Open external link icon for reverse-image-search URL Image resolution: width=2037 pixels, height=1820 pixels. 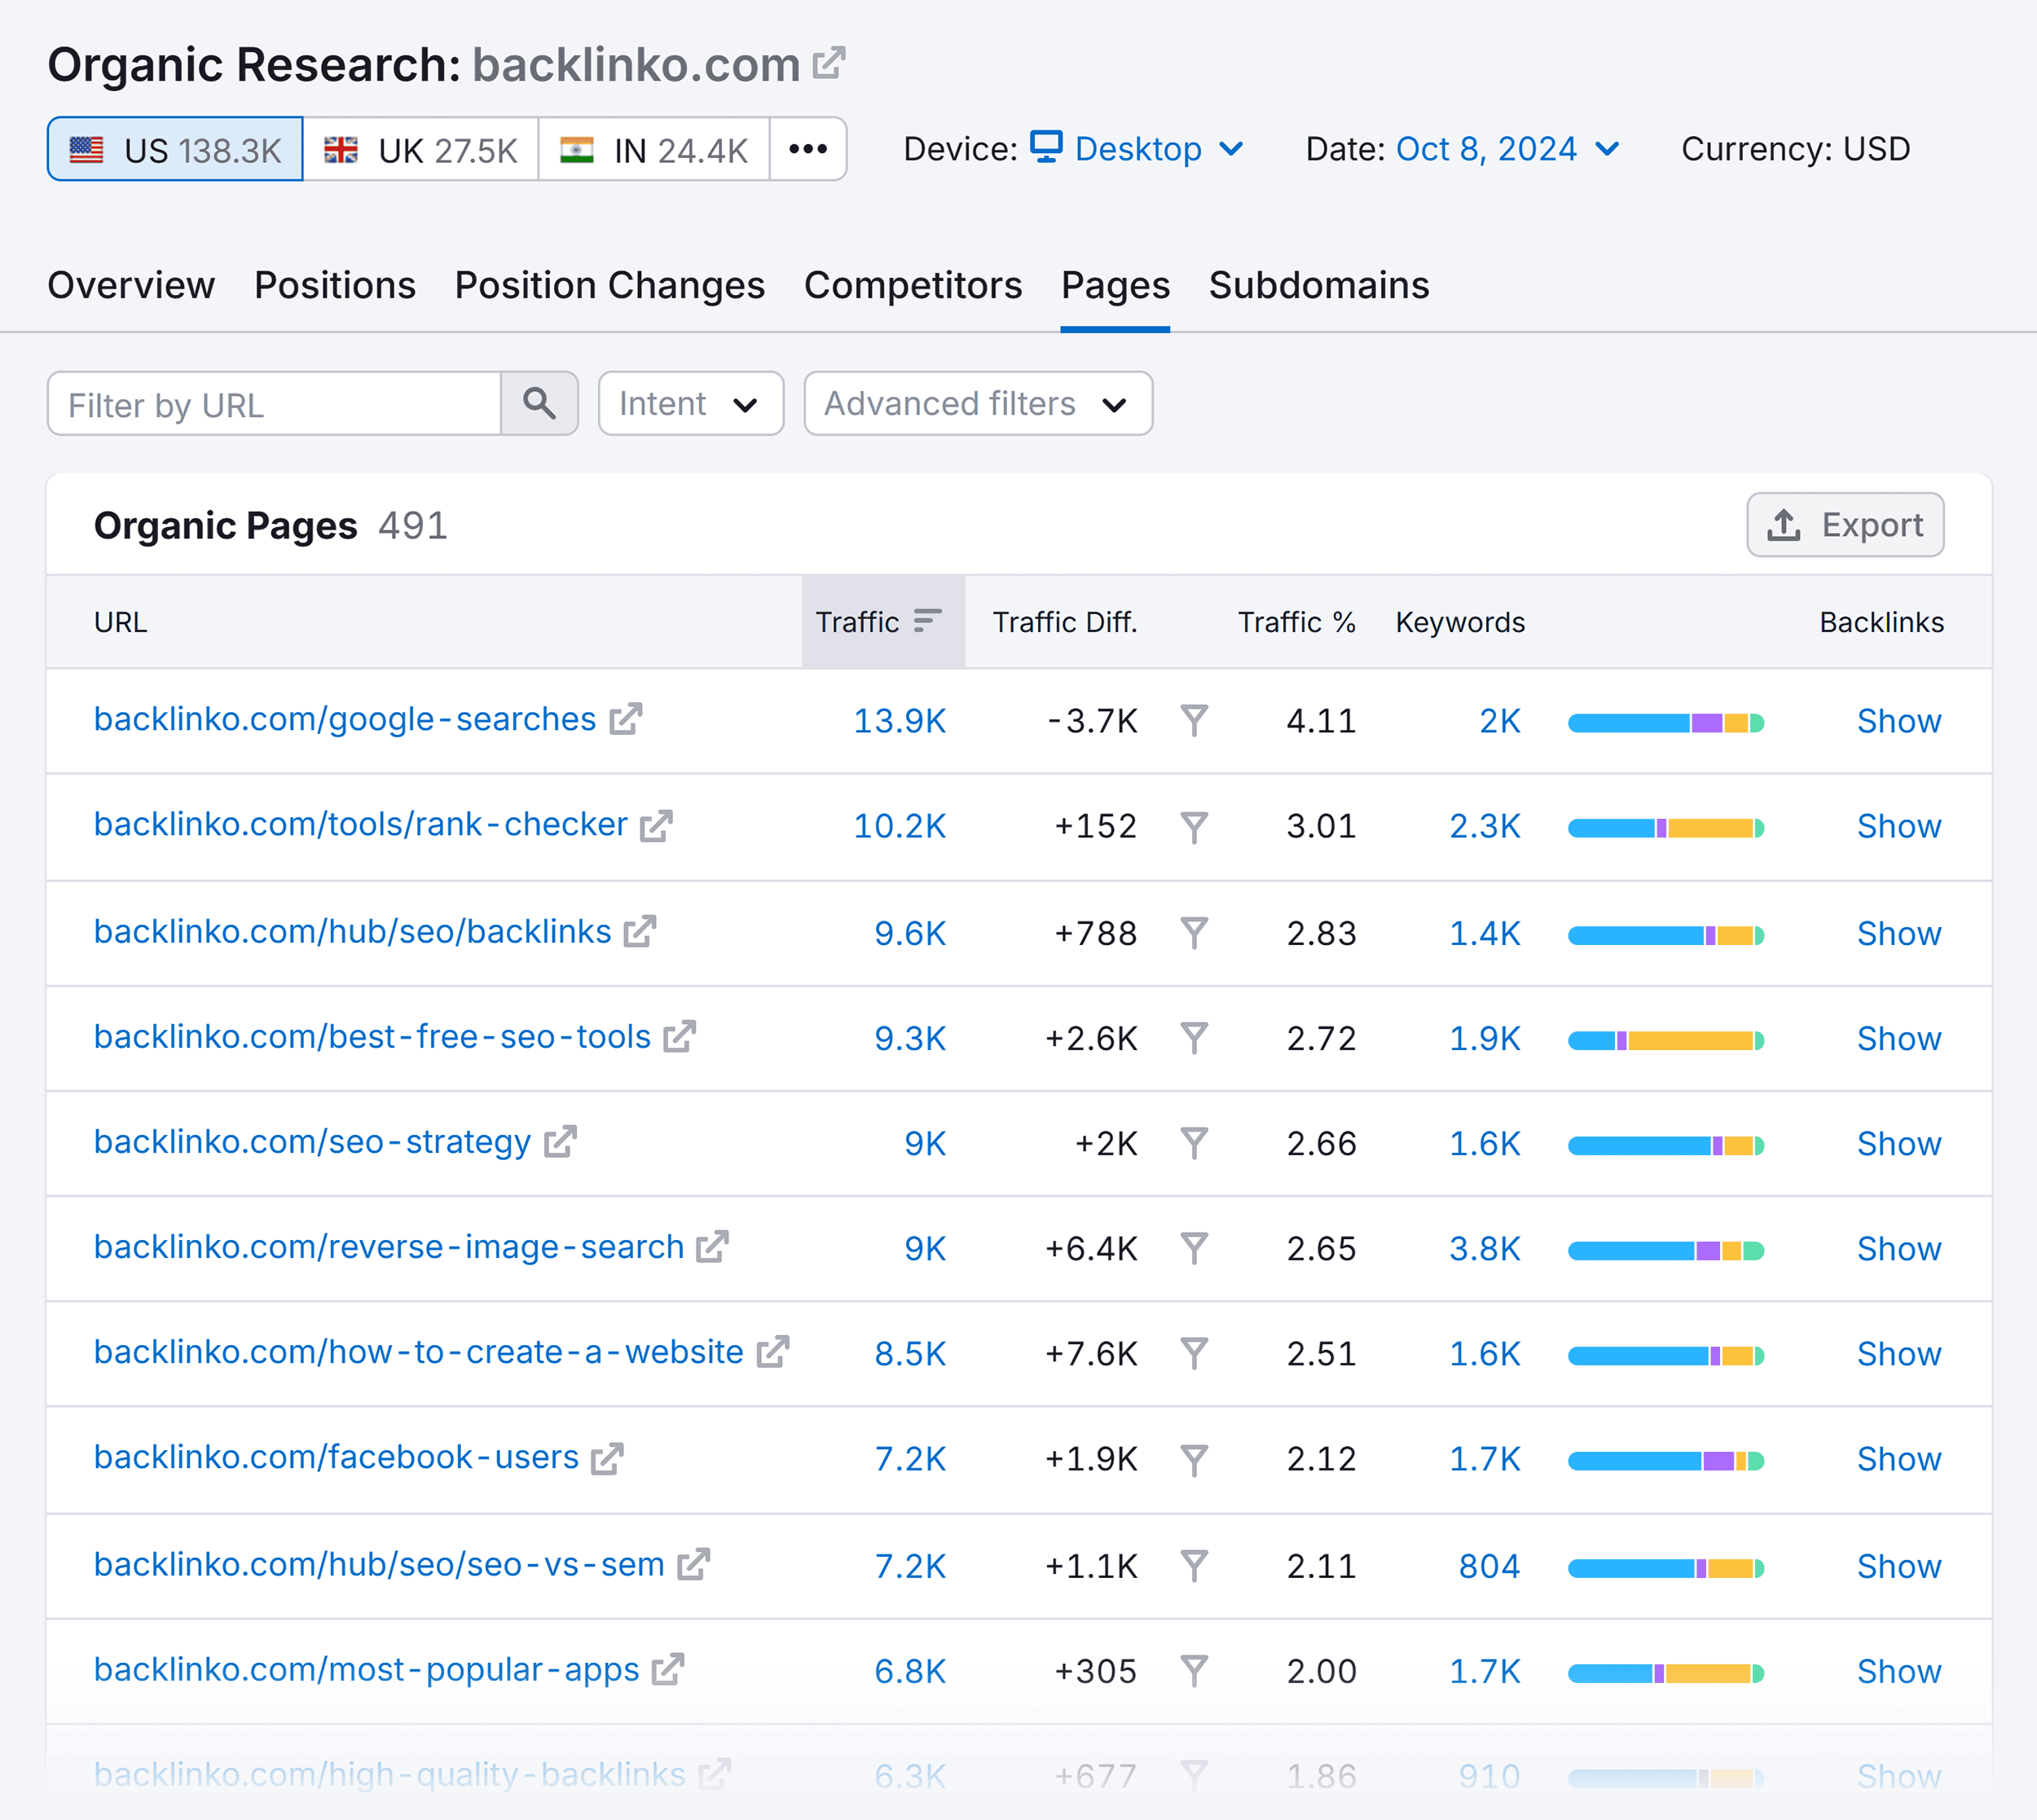click(713, 1247)
